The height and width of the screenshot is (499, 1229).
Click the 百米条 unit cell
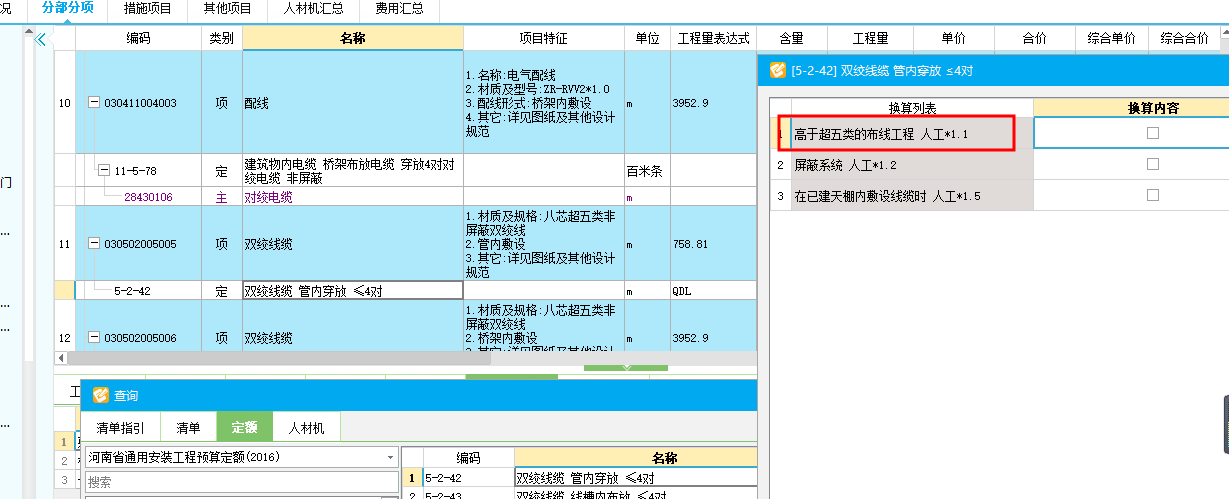pos(646,171)
